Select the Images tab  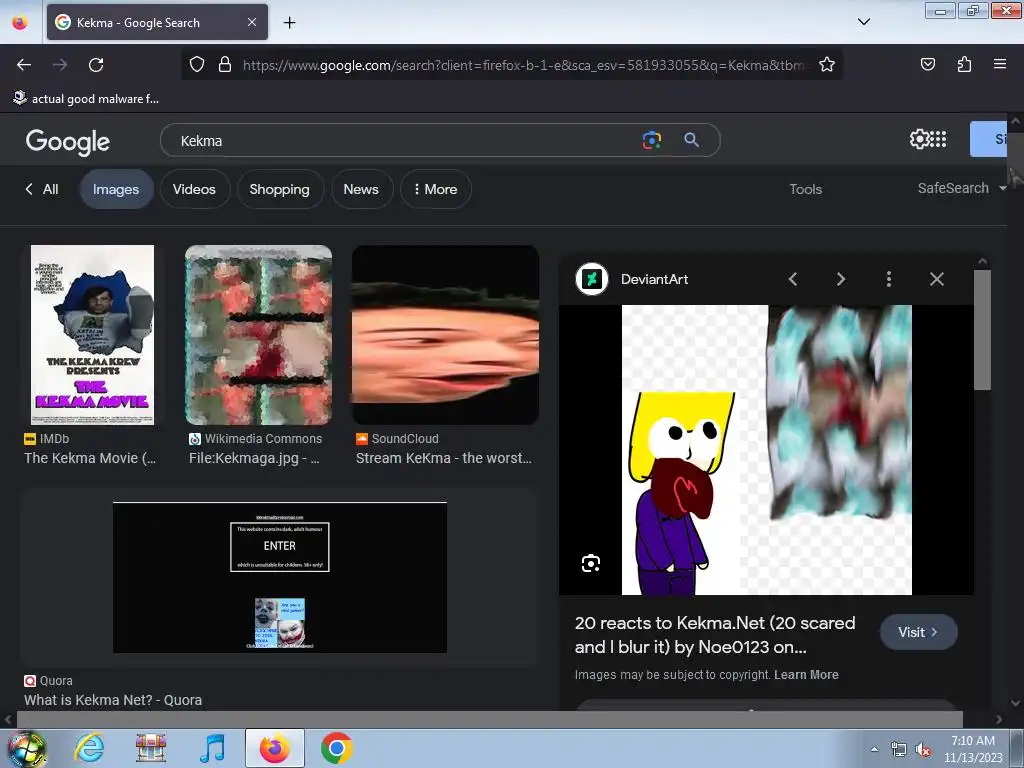tap(116, 189)
